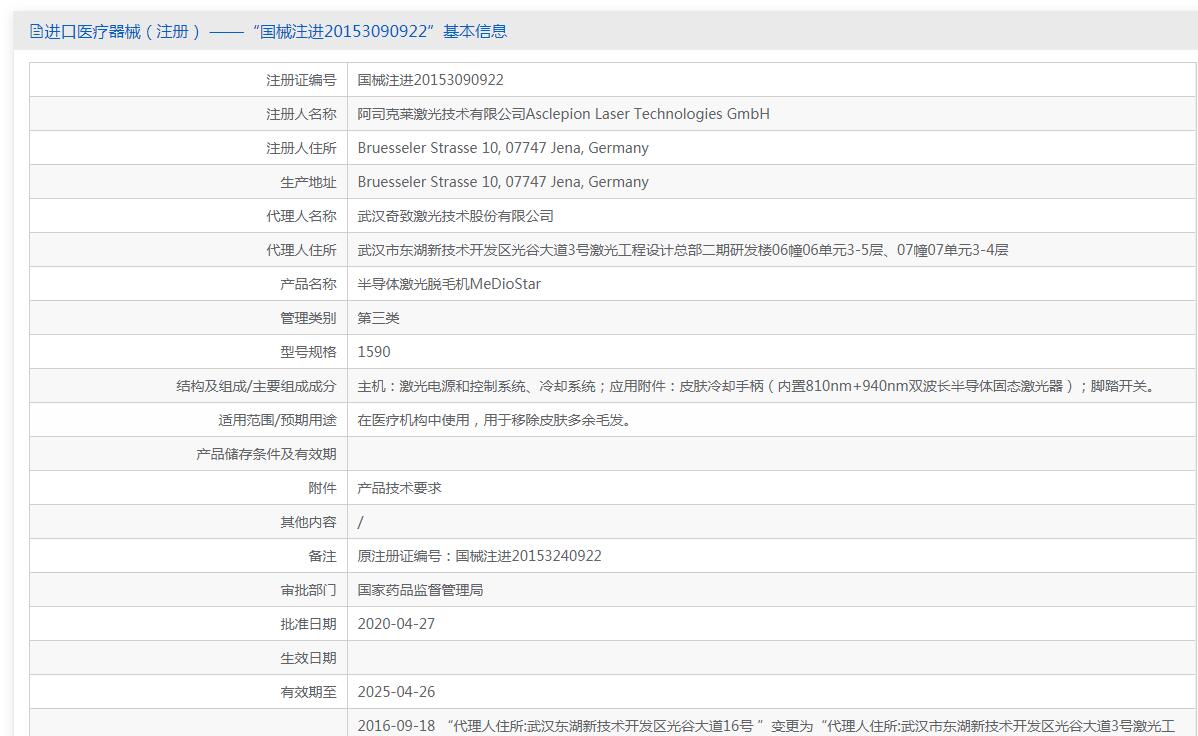1198x736 pixels.
Task: Click the 生产地址 address value
Action: (502, 182)
